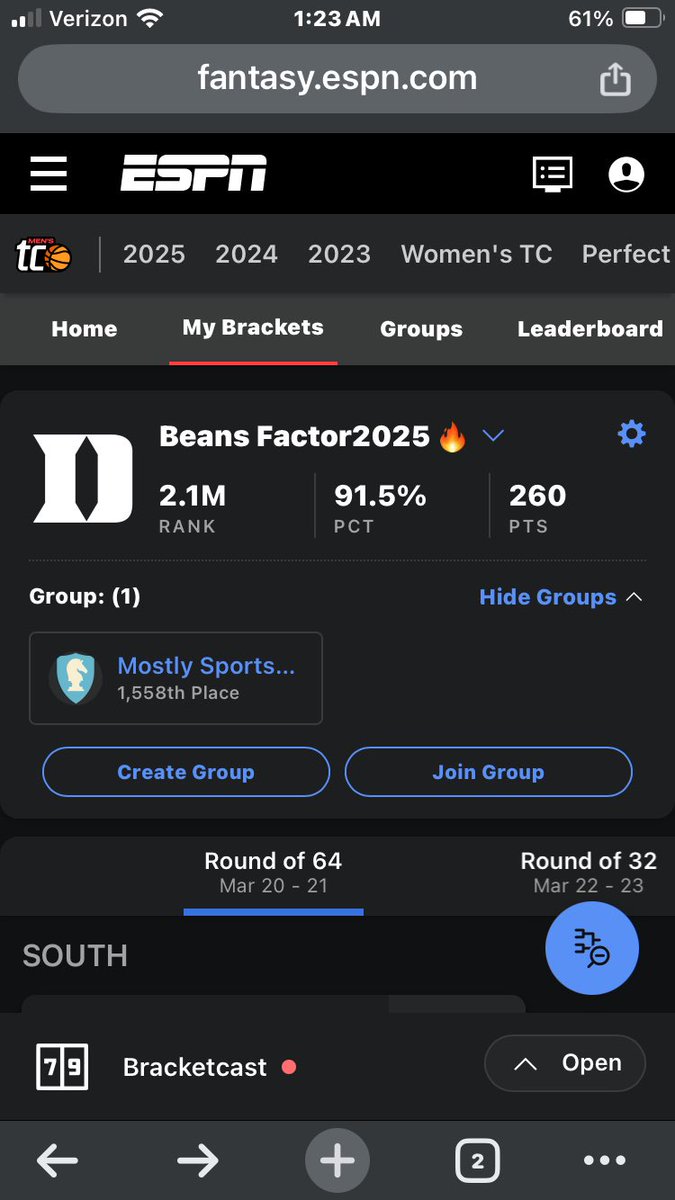Tap the ESPN logo
The image size is (675, 1200).
(194, 174)
